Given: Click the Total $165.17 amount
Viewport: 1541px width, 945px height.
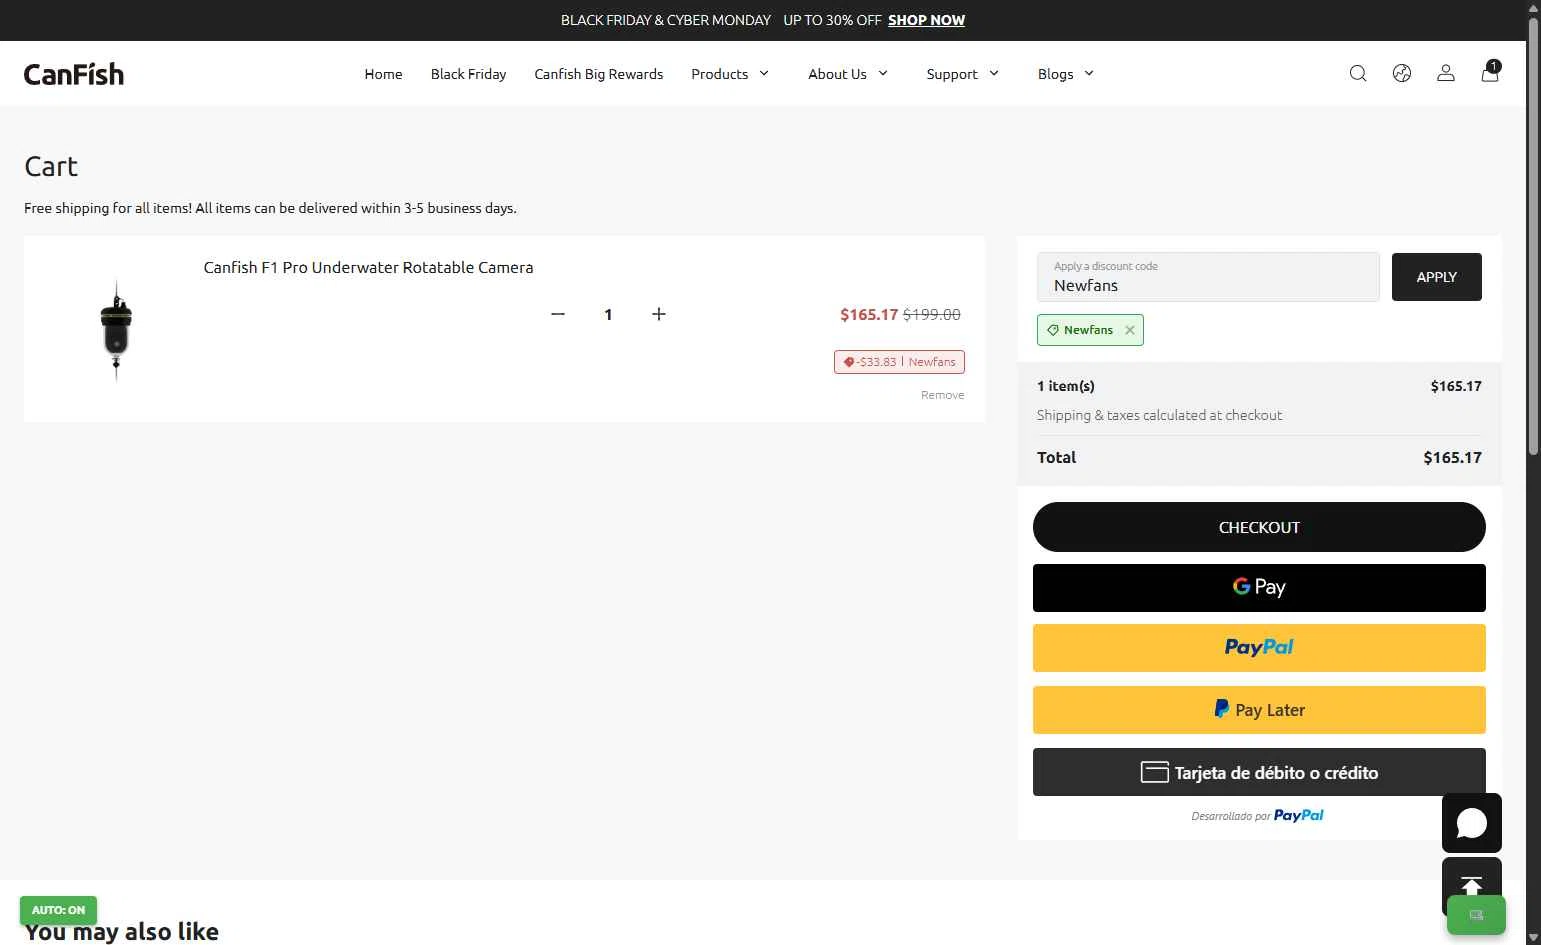Looking at the screenshot, I should coord(1452,457).
